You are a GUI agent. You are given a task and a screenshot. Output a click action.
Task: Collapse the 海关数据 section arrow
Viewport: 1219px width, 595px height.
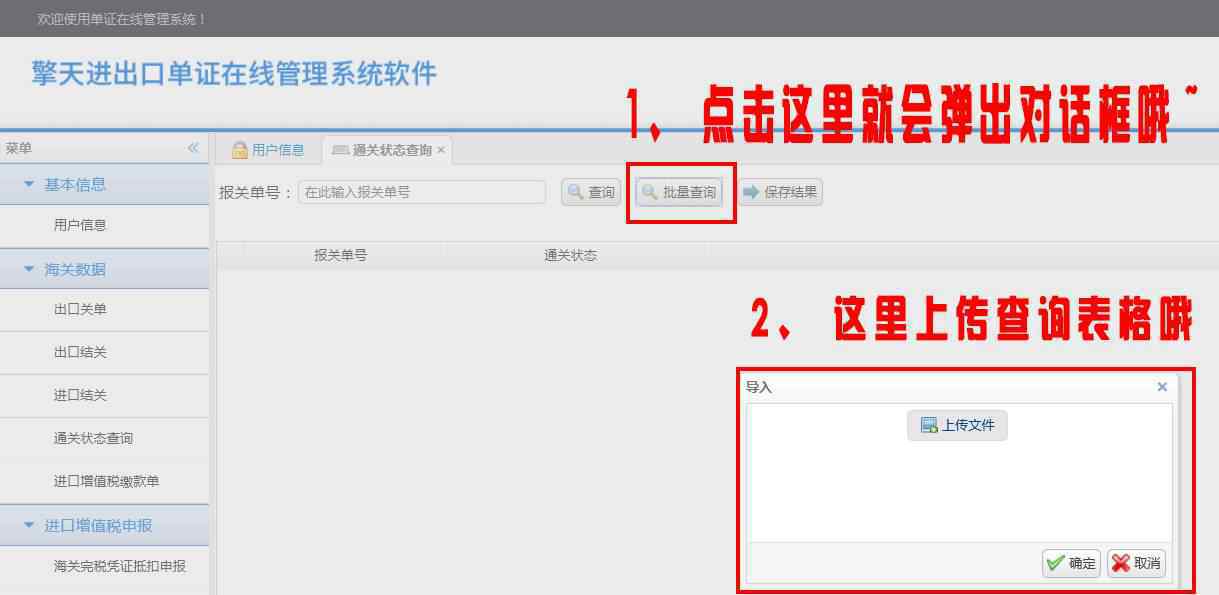point(28,269)
